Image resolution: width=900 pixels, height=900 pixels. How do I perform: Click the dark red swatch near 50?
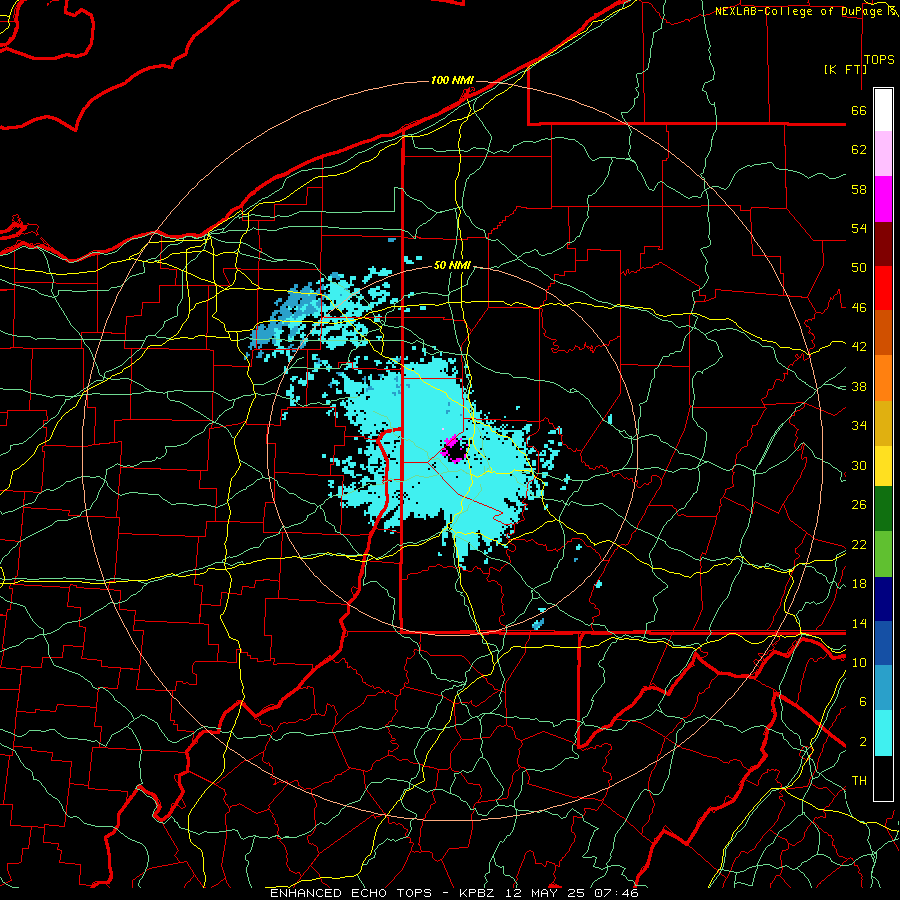(x=883, y=243)
